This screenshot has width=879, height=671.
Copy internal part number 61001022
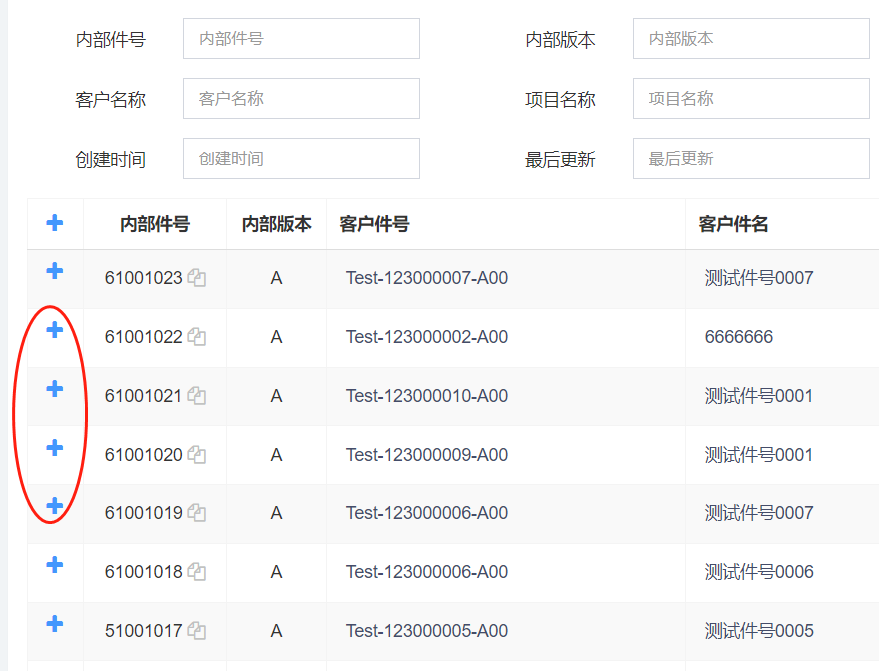(197, 337)
